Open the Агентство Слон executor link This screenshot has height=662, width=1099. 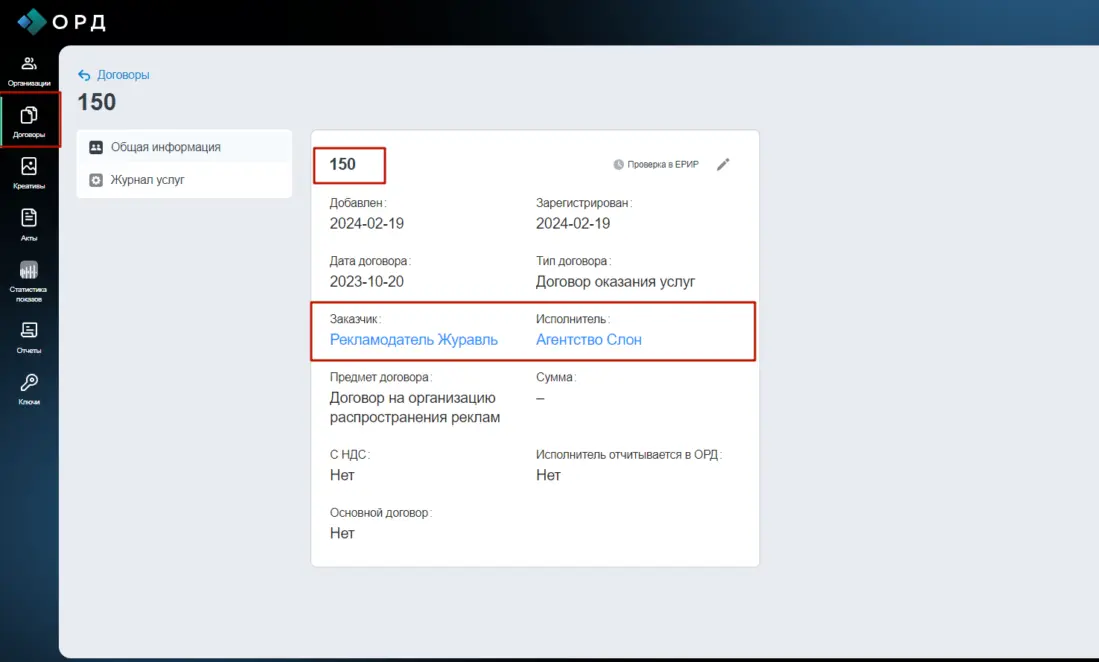pyautogui.click(x=589, y=340)
